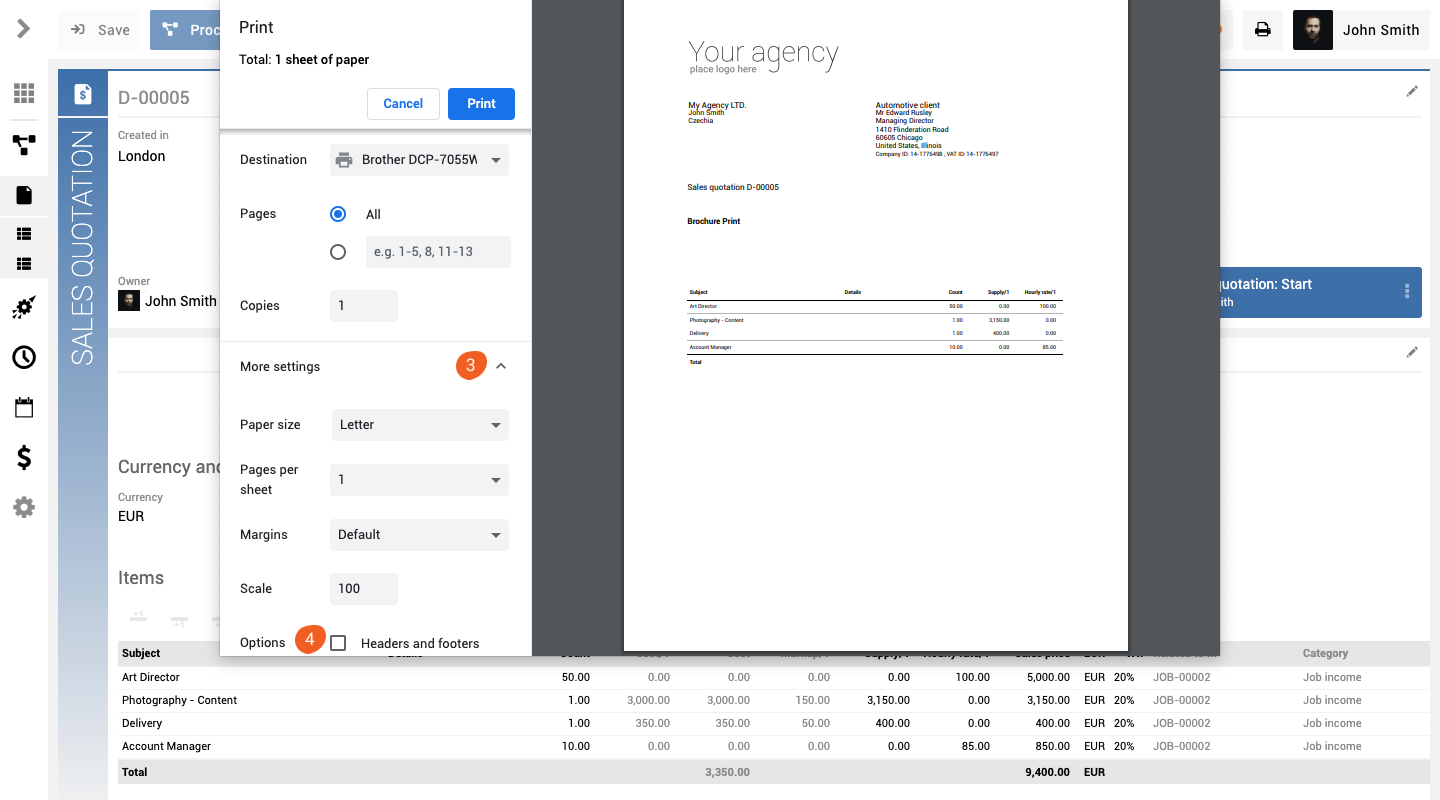Click Art Director row subject

[151, 677]
